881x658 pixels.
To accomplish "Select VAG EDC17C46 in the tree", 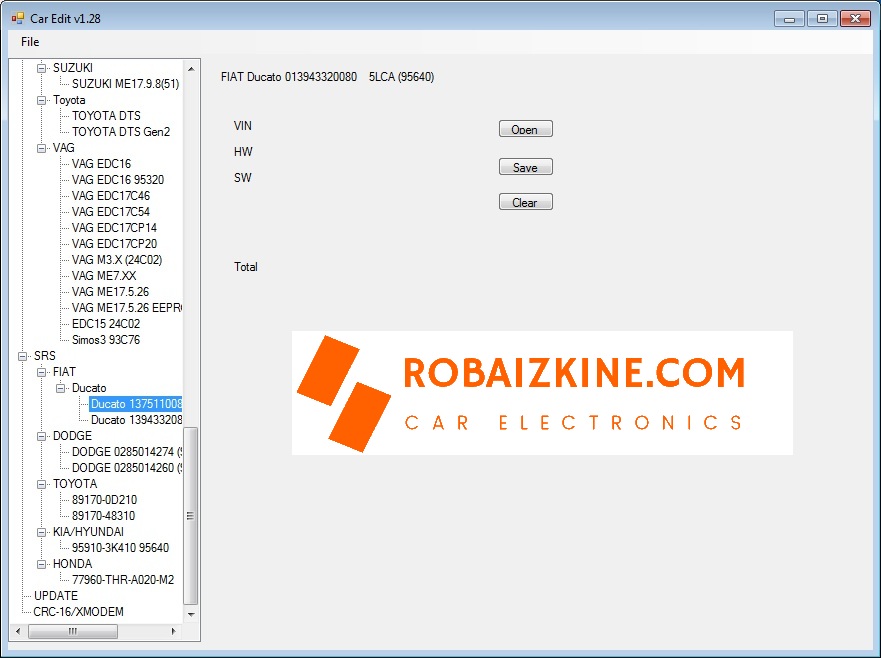I will coord(110,196).
